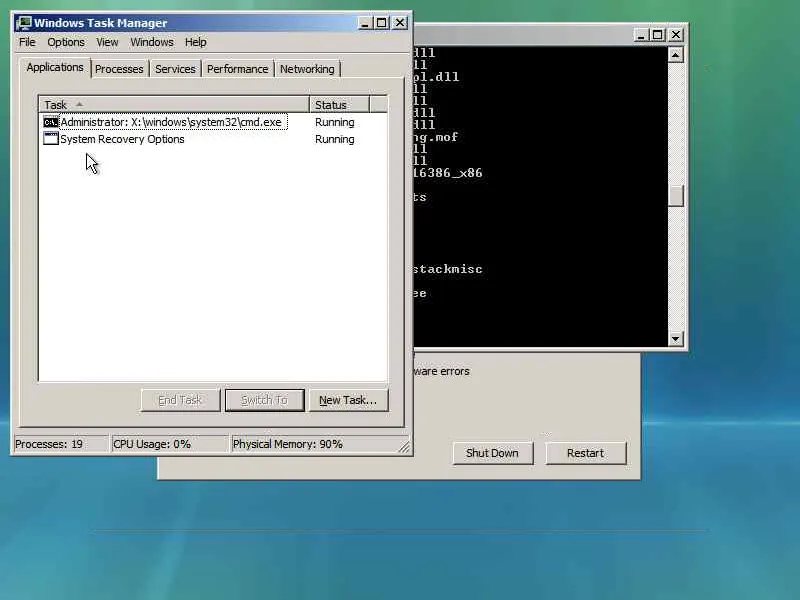Click the g.mof line in command prompt

point(436,137)
